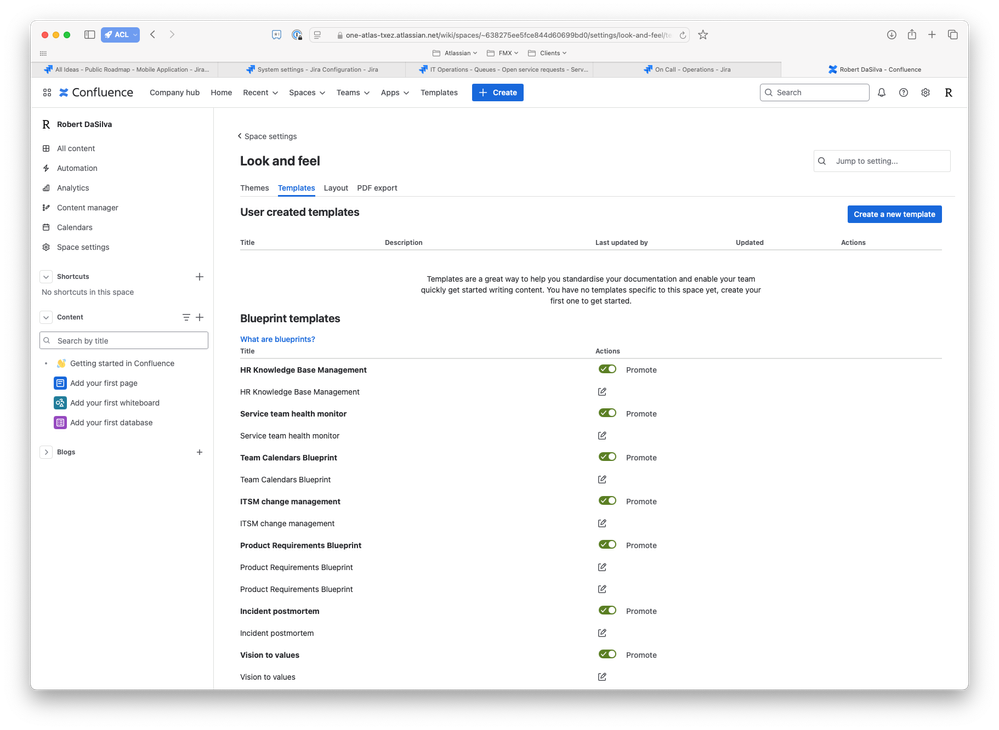Open the Apps dropdown
The width and height of the screenshot is (999, 730).
394,92
